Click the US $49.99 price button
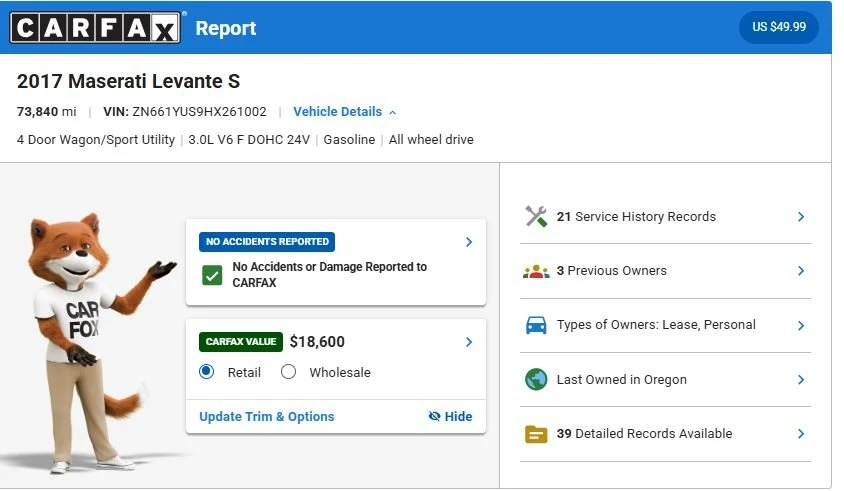This screenshot has height=491, width=844. (x=779, y=27)
